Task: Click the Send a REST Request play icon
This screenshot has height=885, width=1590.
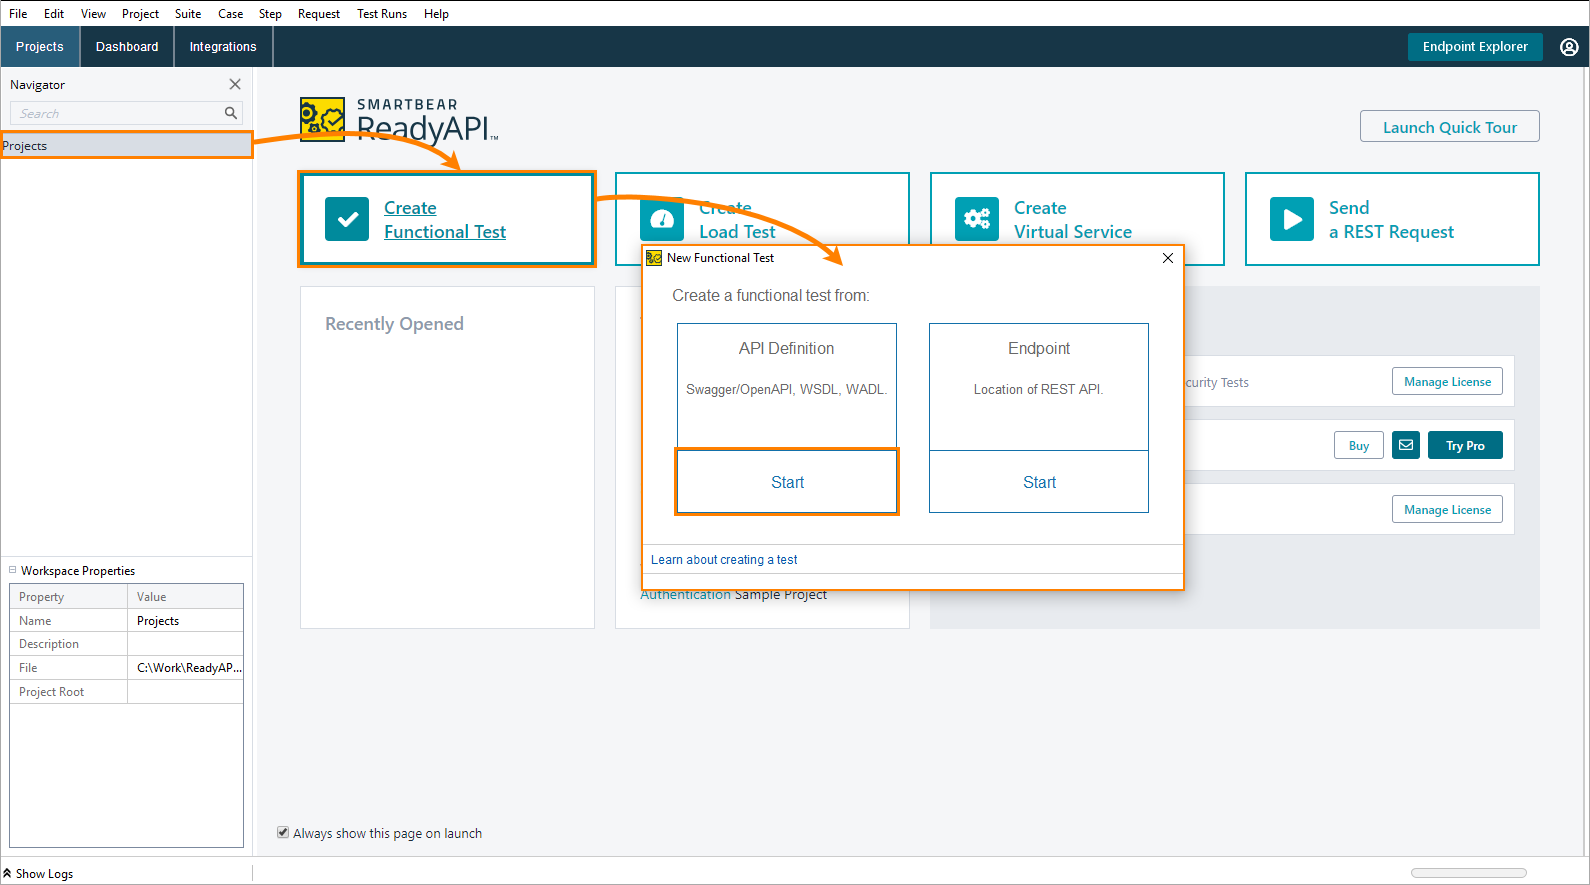Action: pos(1292,219)
